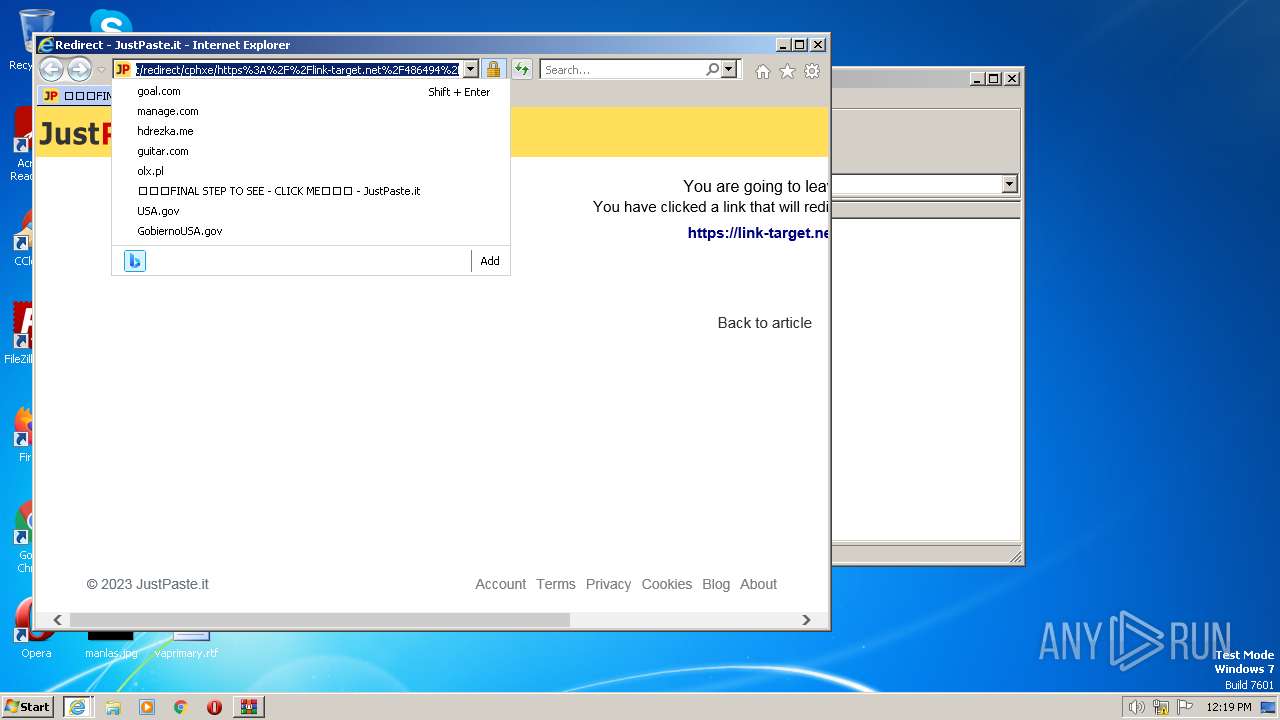The height and width of the screenshot is (720, 1280).
Task: Open the Tools gear icon
Action: (x=812, y=71)
